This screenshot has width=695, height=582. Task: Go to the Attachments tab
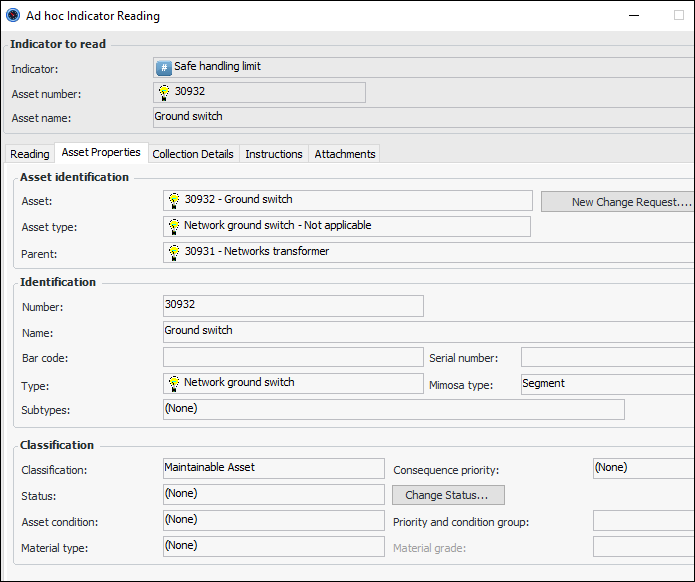(345, 154)
